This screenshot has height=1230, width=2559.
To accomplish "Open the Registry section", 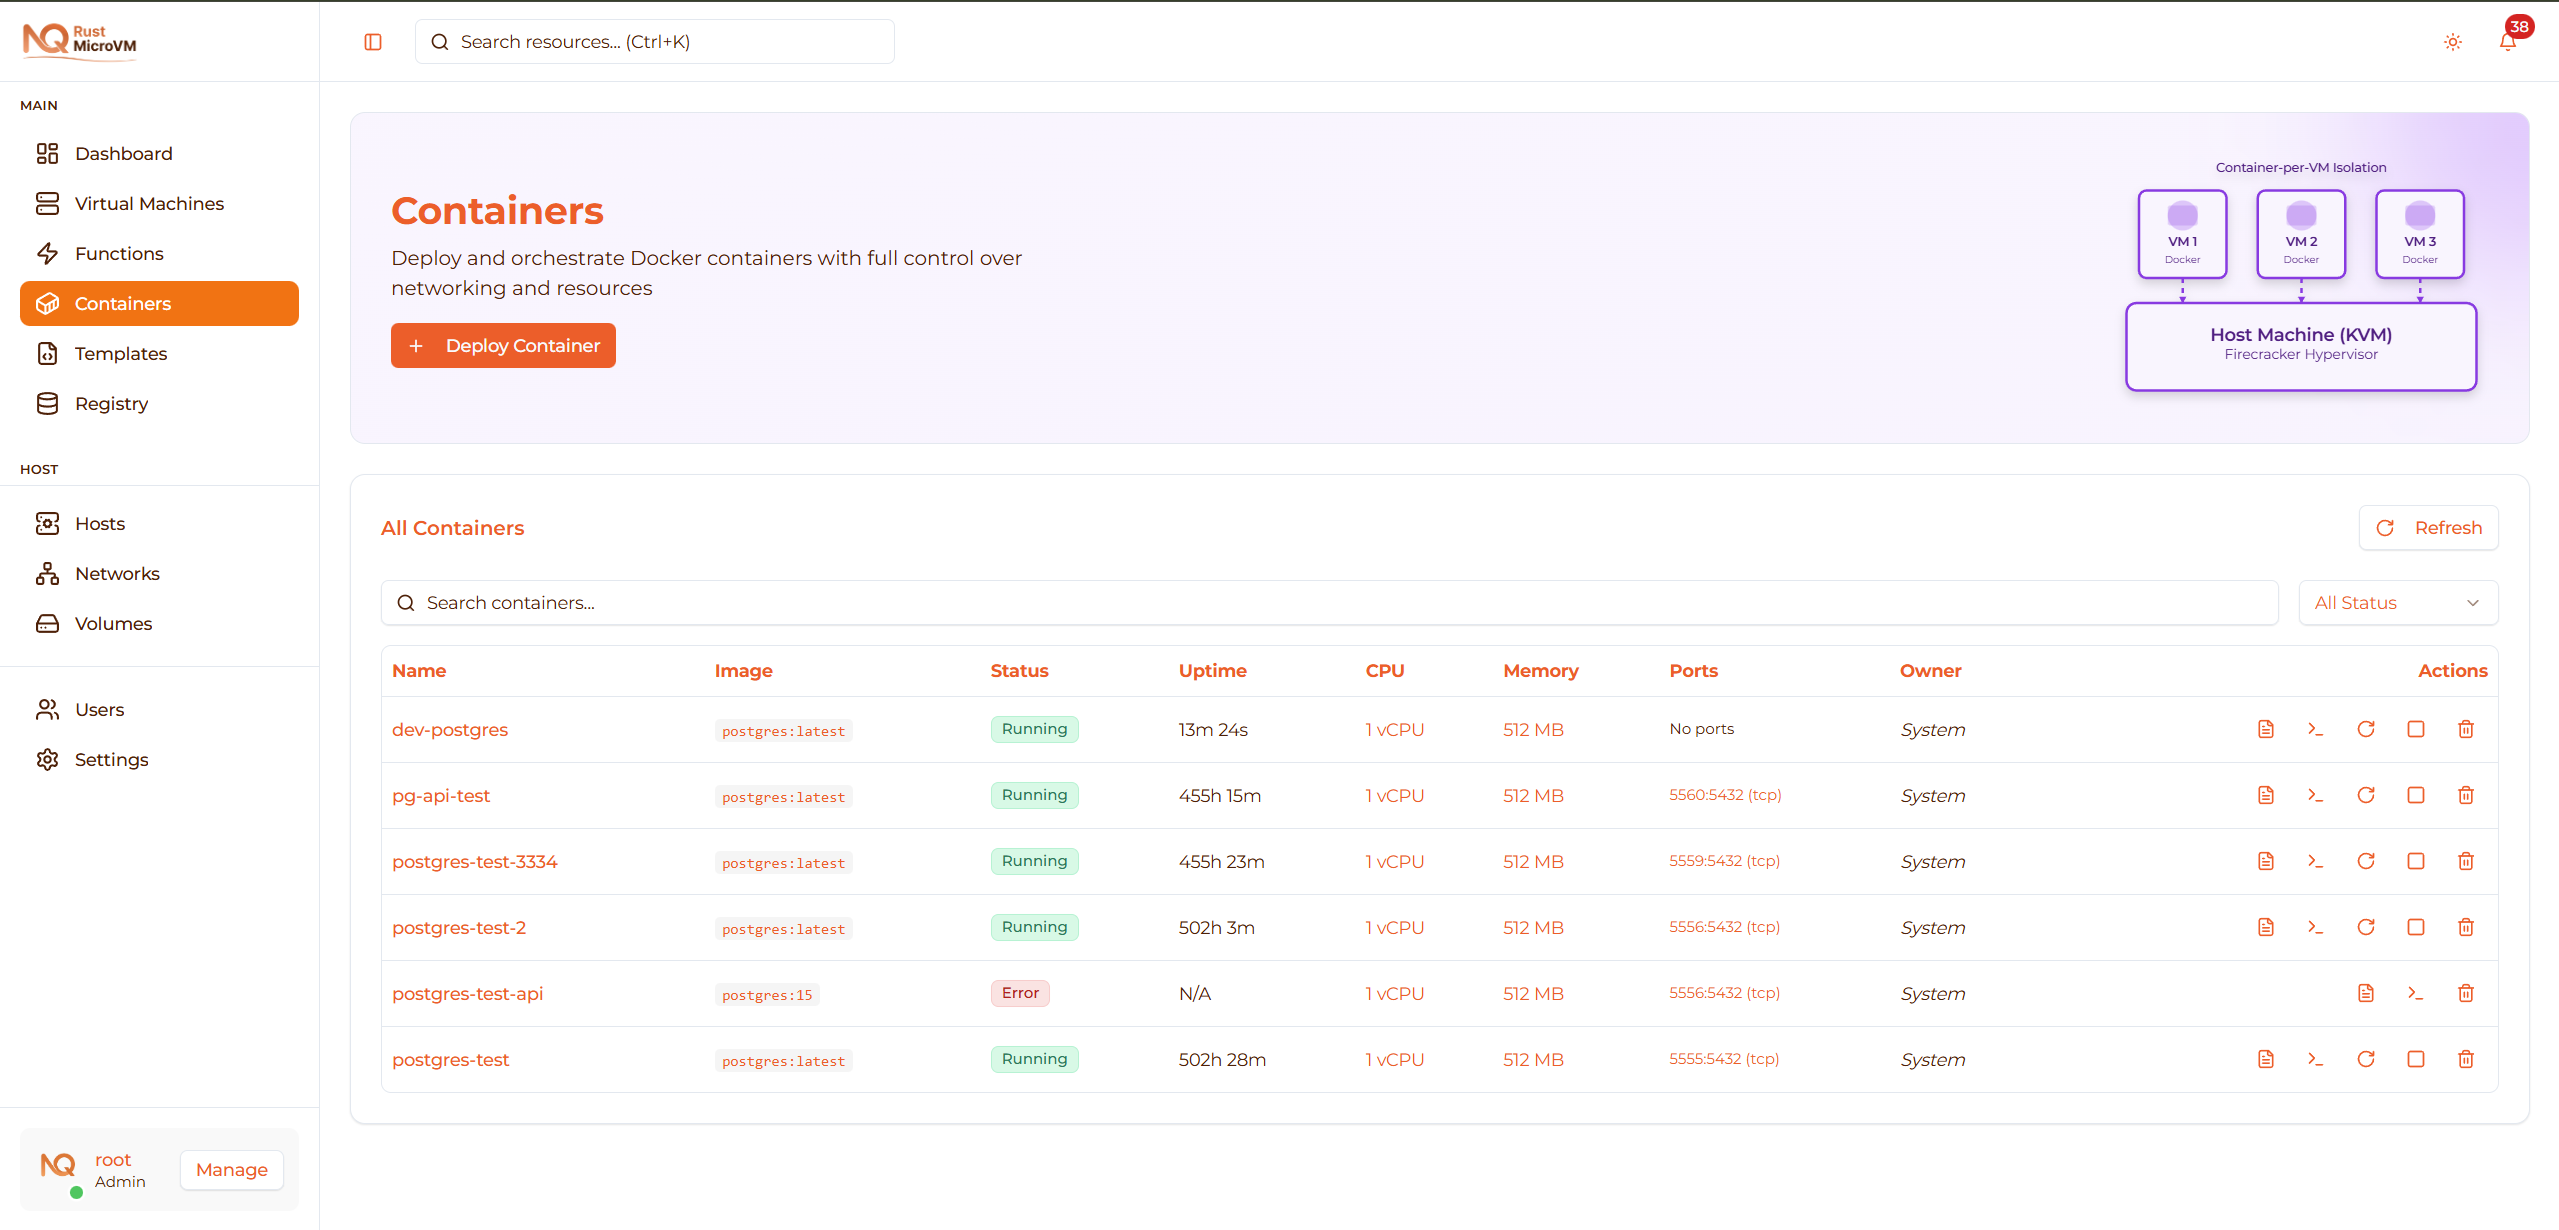I will click(113, 403).
